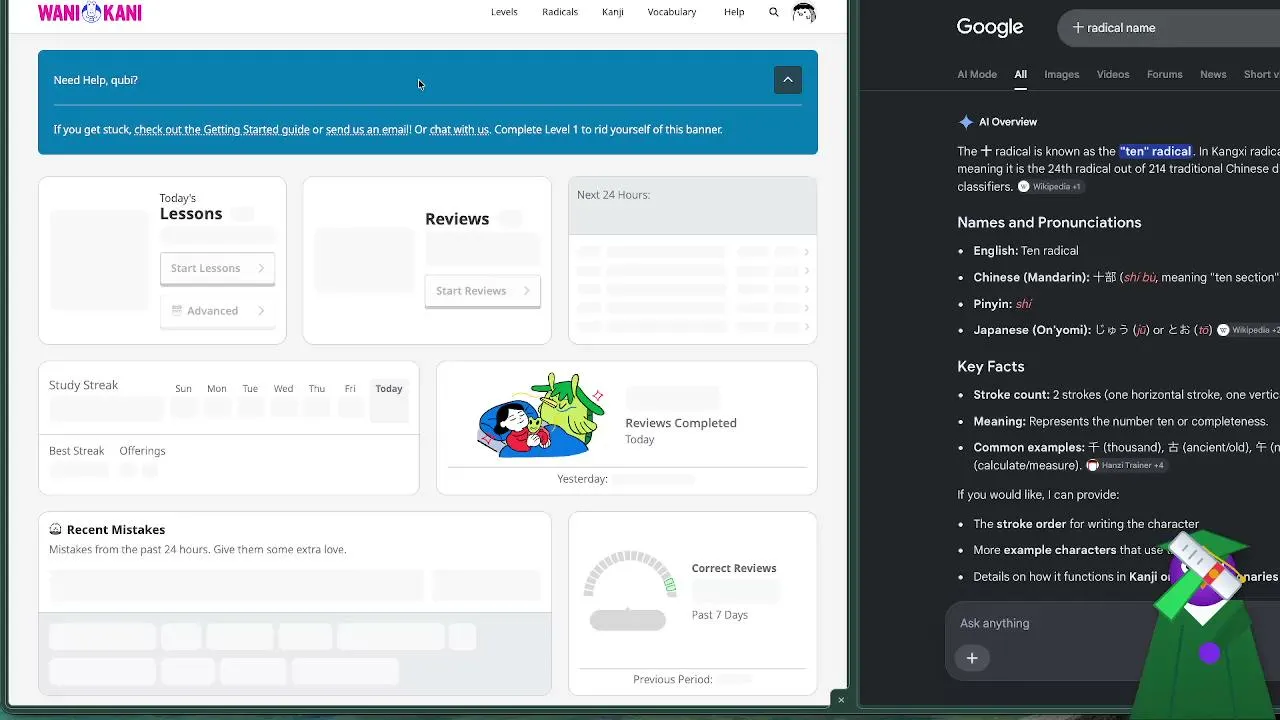Click the Today's Lessons heading
This screenshot has height=720, width=1280.
point(191,207)
